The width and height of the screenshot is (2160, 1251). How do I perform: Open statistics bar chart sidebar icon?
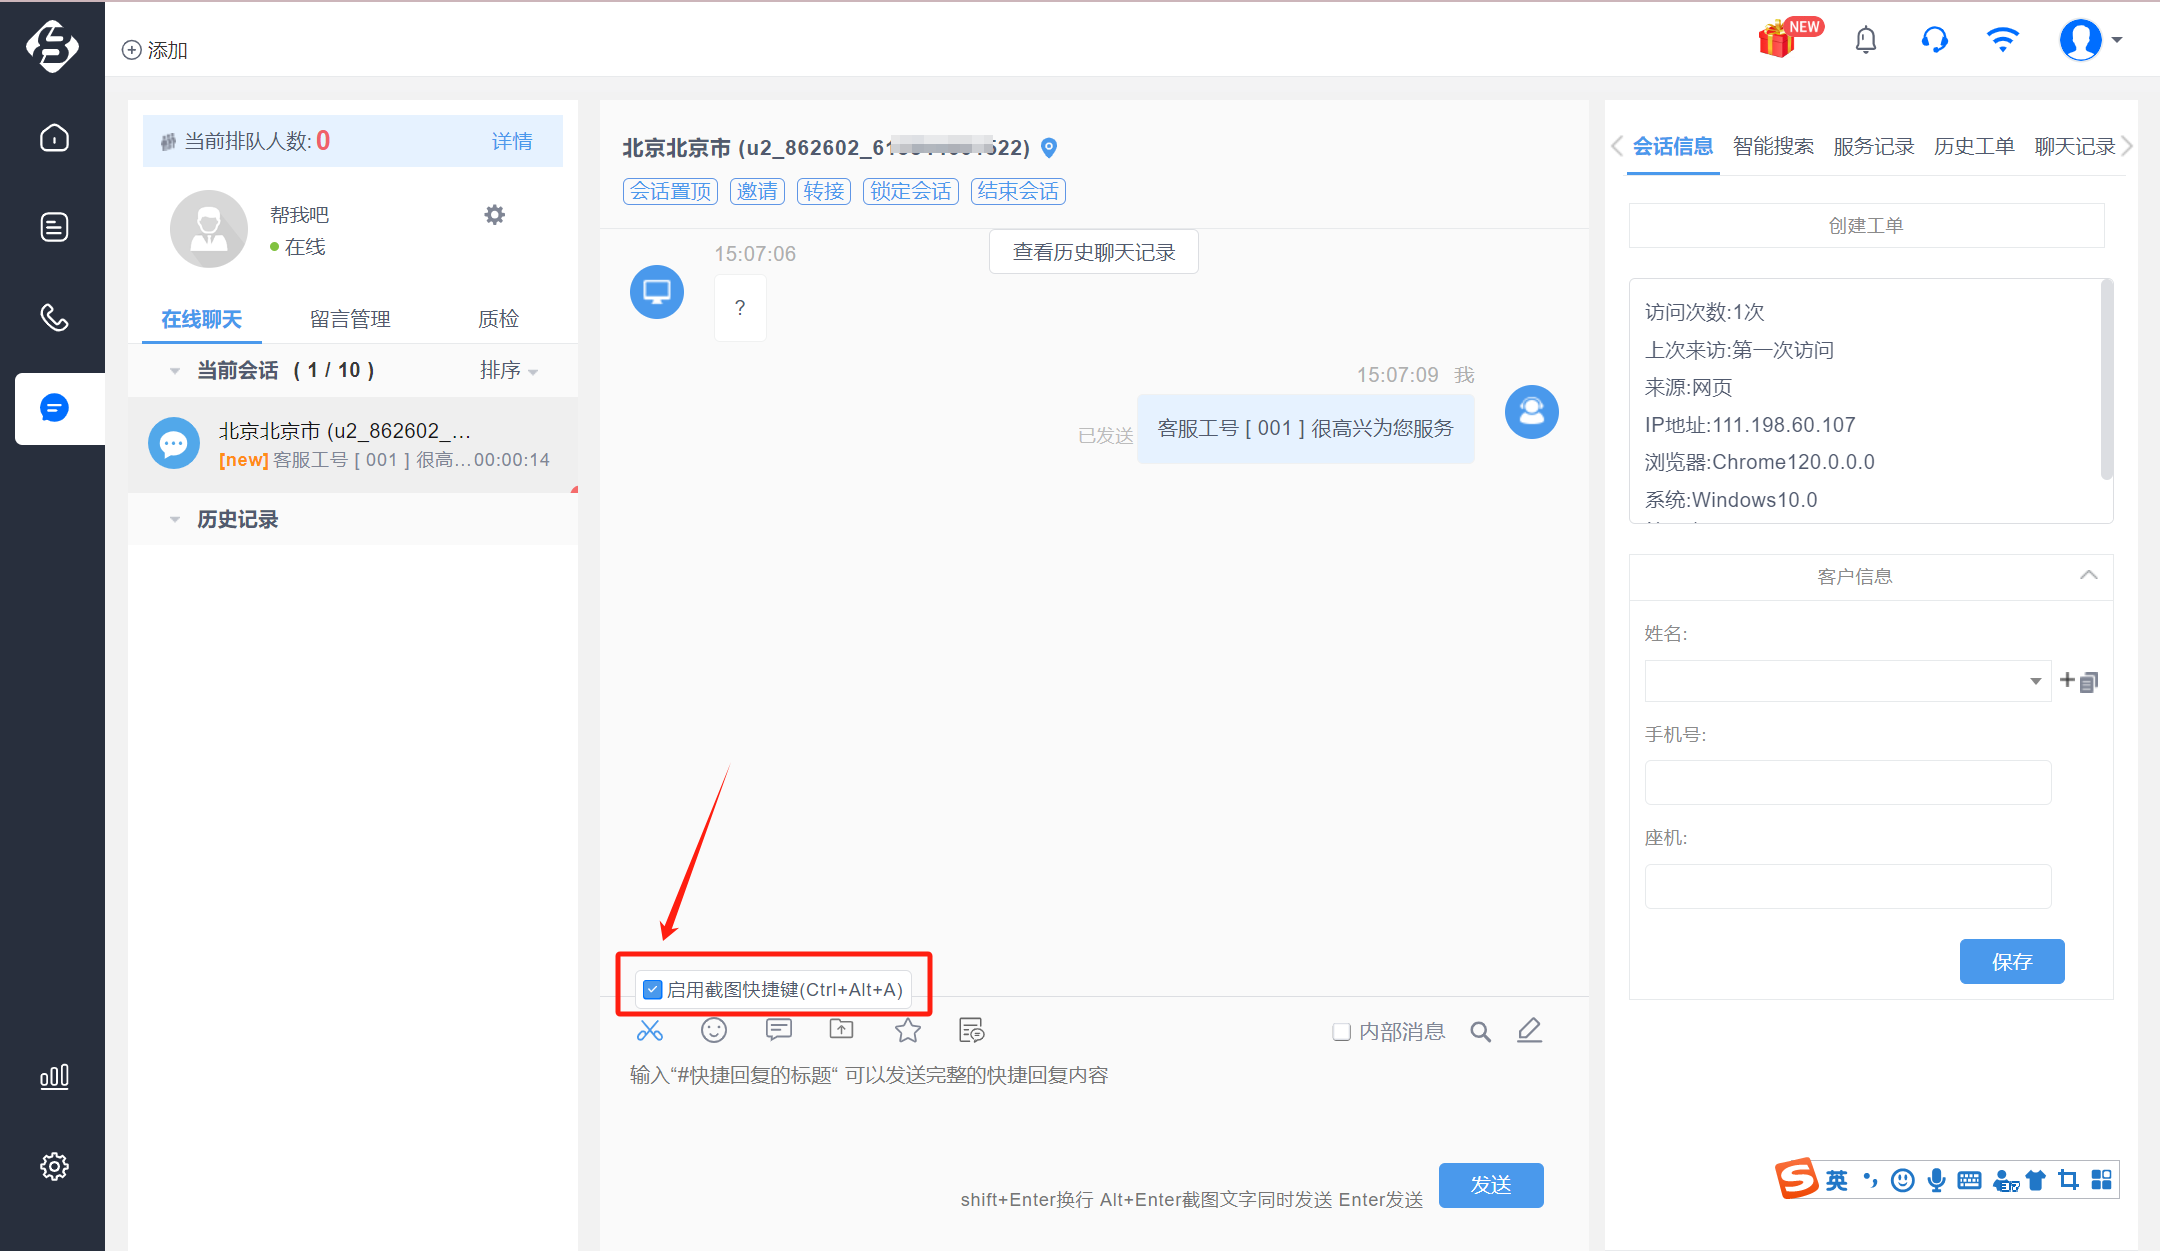coord(54,1076)
